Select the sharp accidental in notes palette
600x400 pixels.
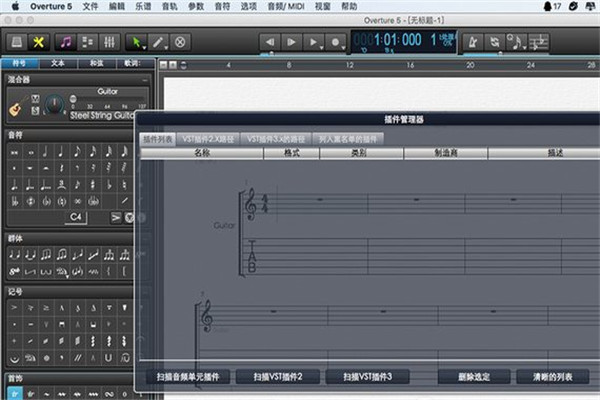93,185
